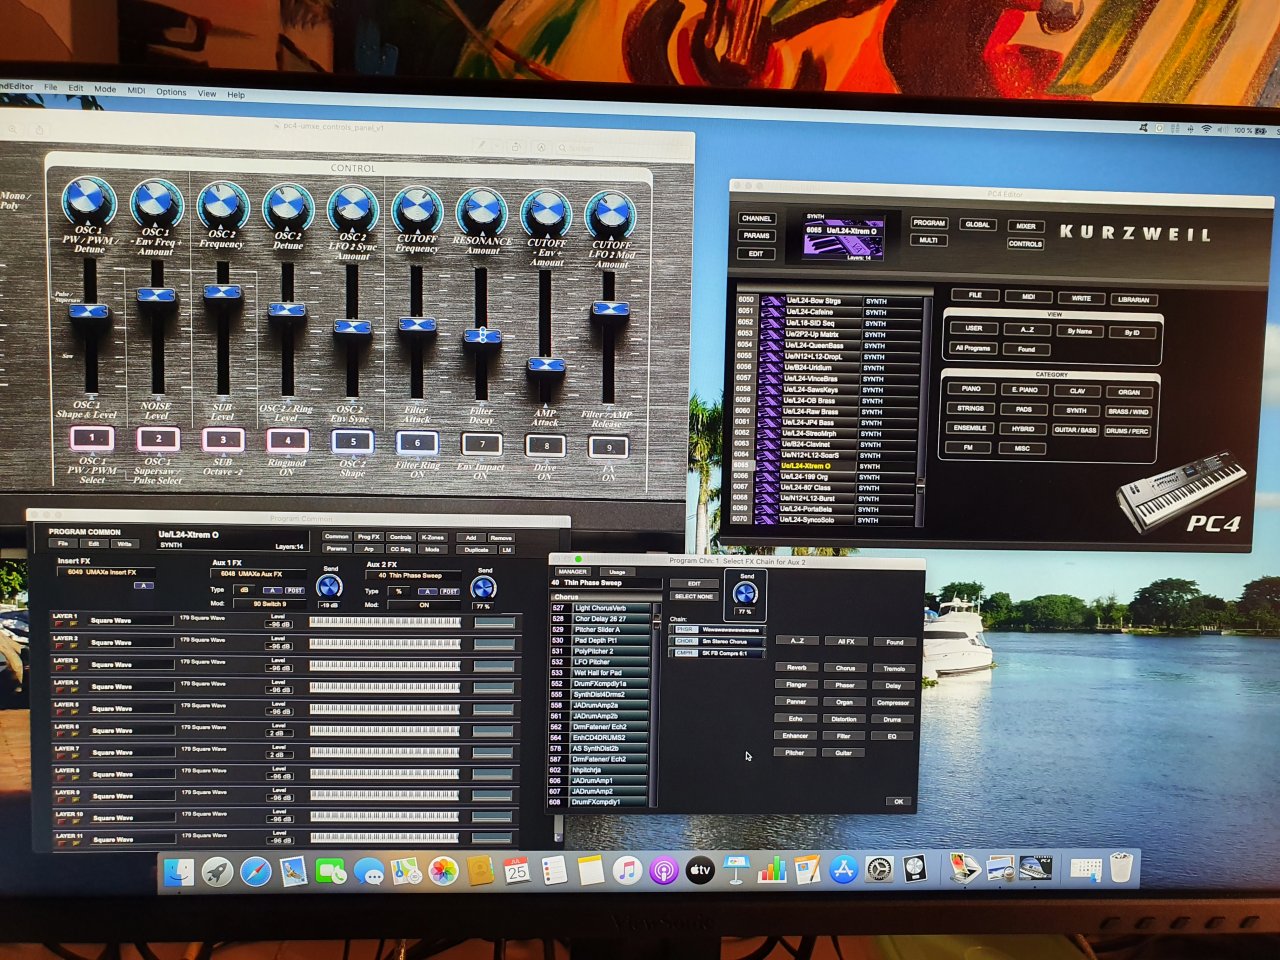Select Wet Hall for Pad in FX list
This screenshot has height=960, width=1280.
point(598,673)
